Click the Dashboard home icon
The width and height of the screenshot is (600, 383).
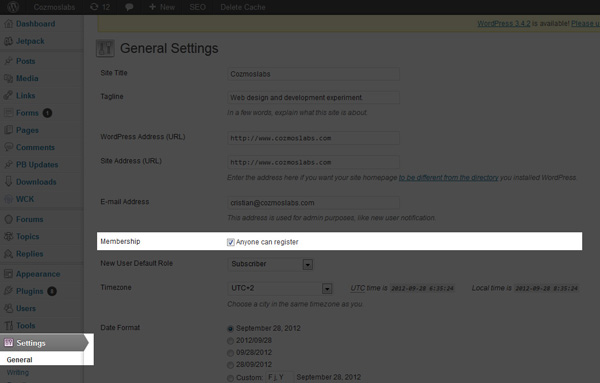8,24
